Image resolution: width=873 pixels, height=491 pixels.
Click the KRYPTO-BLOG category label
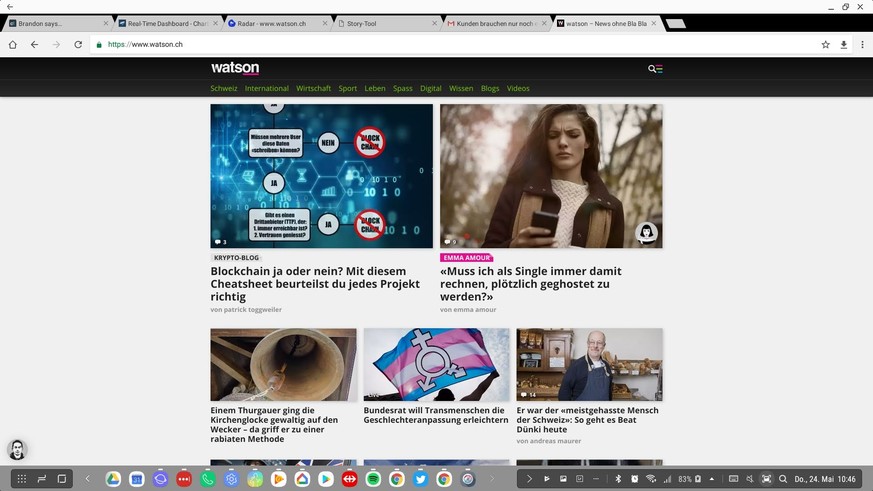[236, 257]
